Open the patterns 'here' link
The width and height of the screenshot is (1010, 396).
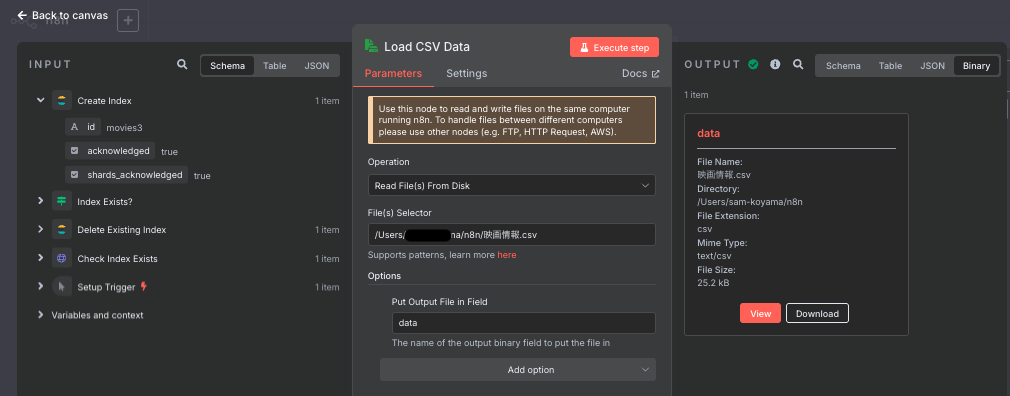[507, 255]
